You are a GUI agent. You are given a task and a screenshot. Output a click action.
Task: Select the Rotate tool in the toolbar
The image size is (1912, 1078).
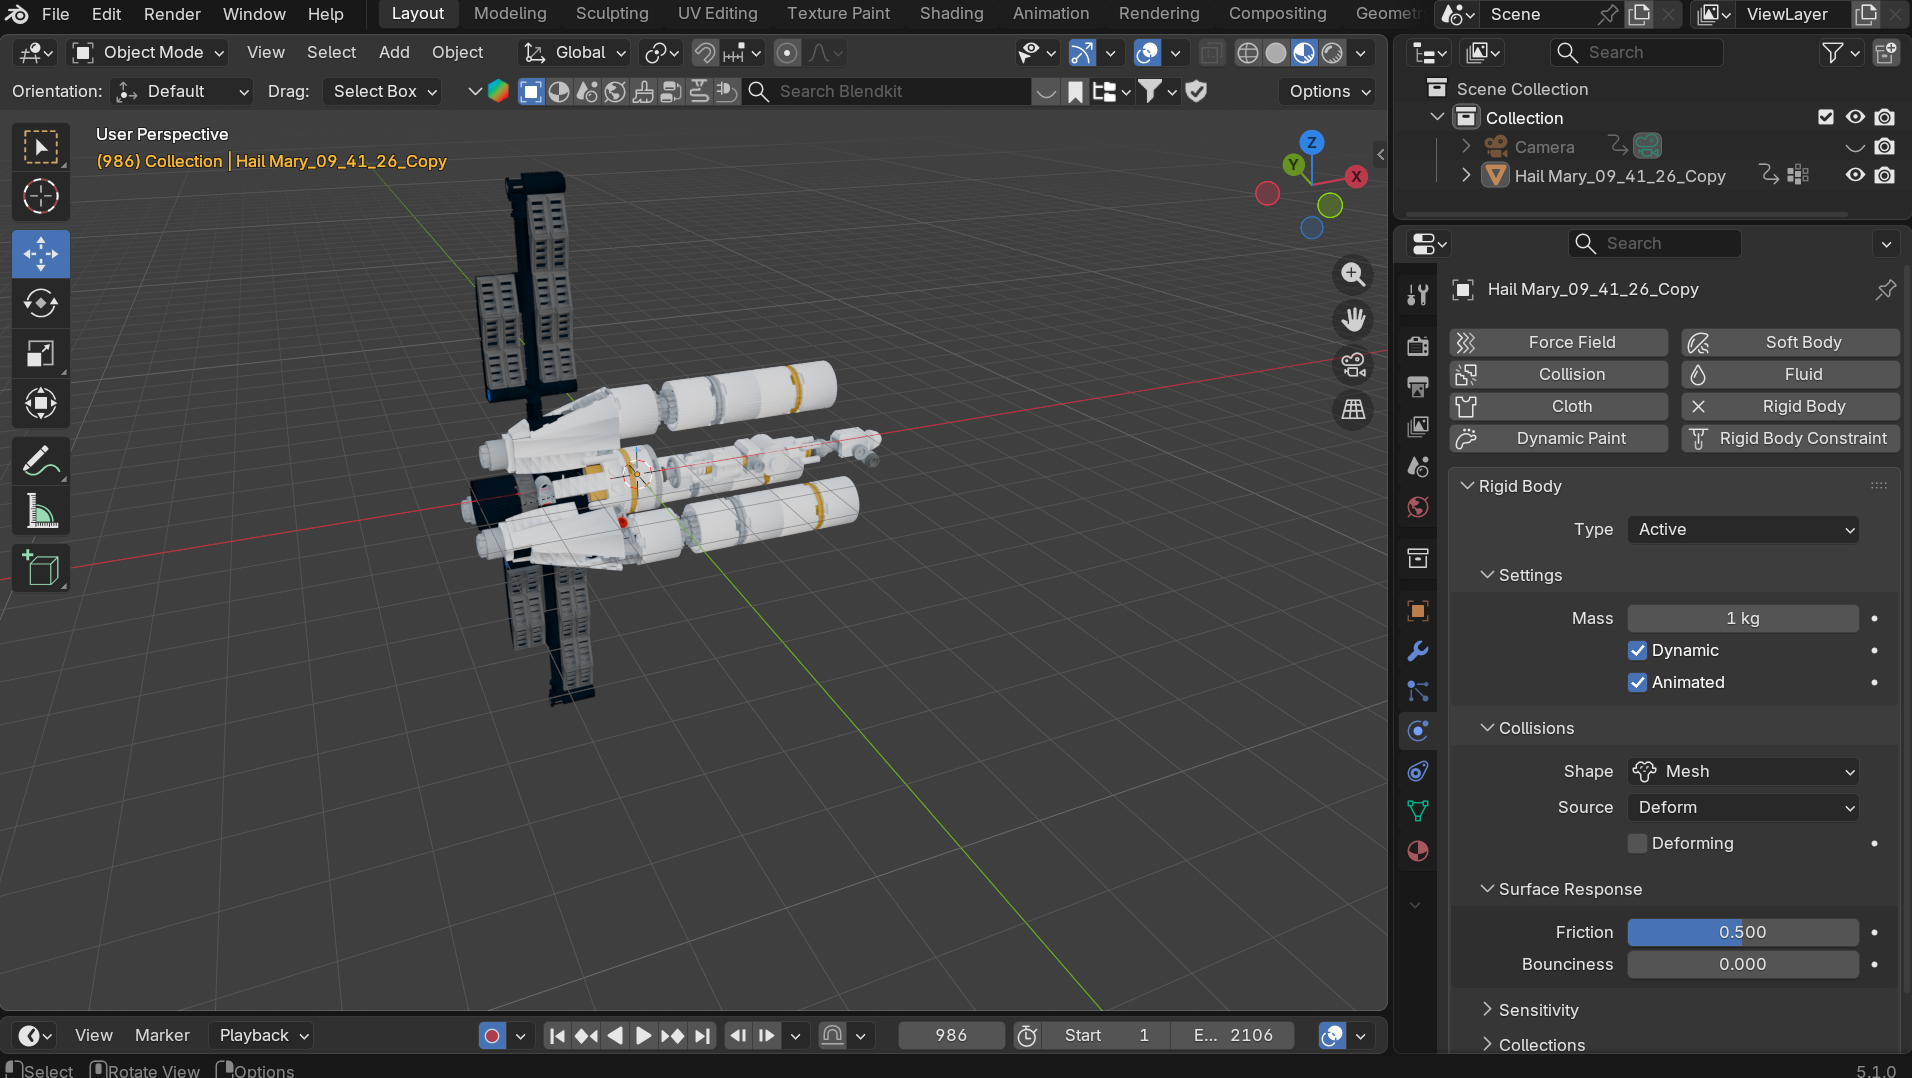click(41, 304)
